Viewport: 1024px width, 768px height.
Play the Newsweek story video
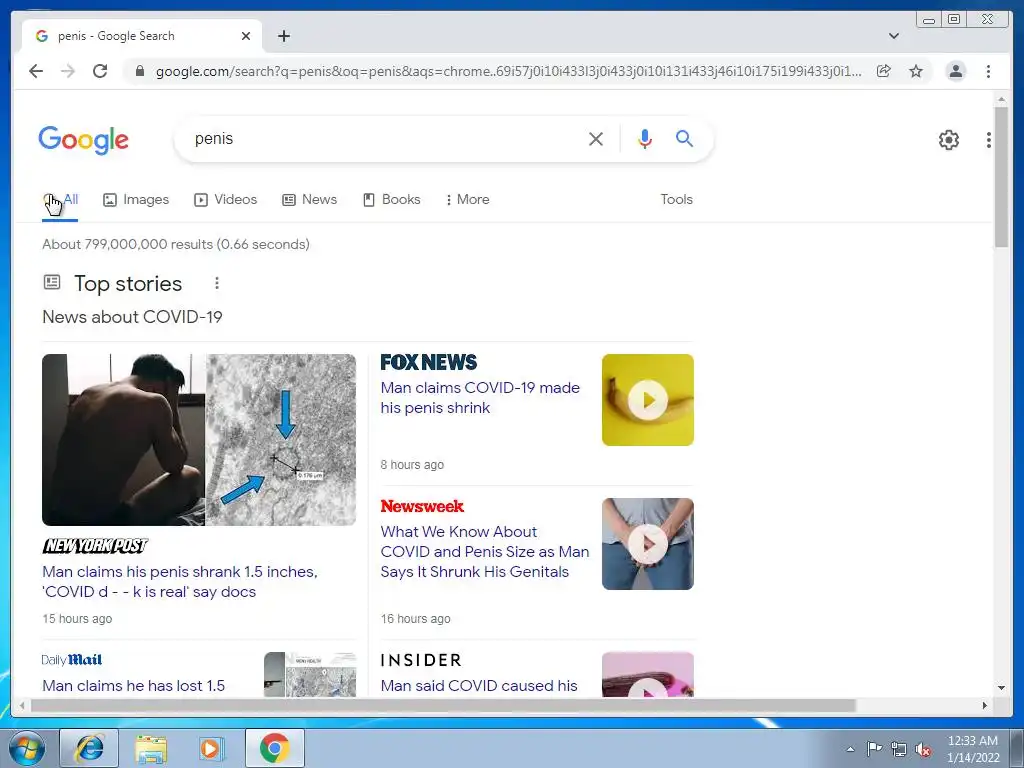[647, 544]
